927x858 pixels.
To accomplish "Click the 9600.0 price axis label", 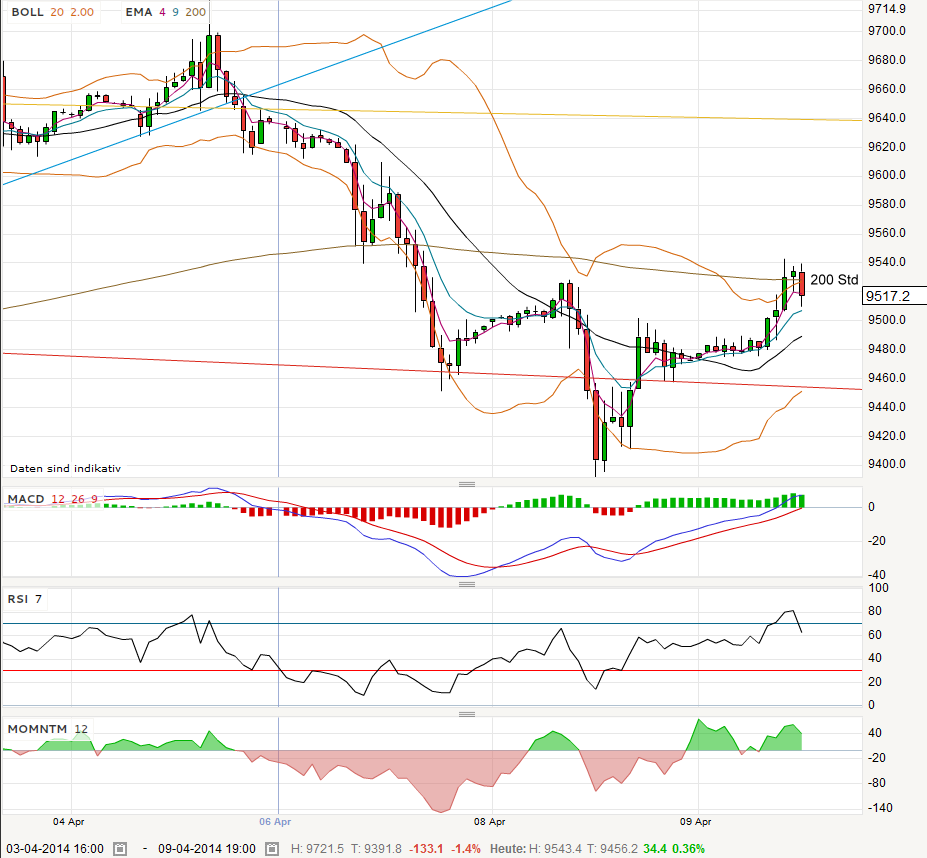I will click(887, 175).
